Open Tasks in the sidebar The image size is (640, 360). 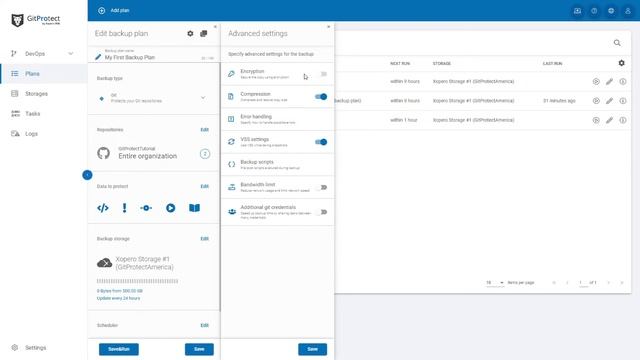coord(33,114)
